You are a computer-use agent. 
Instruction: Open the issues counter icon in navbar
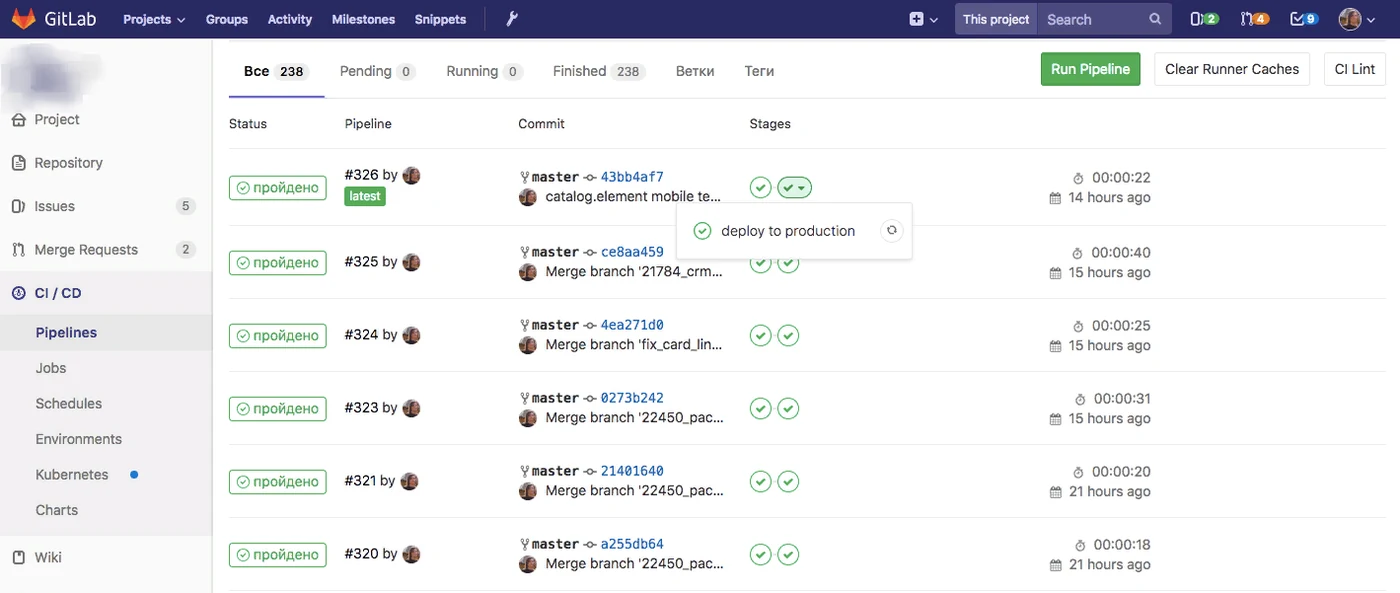tap(1204, 19)
